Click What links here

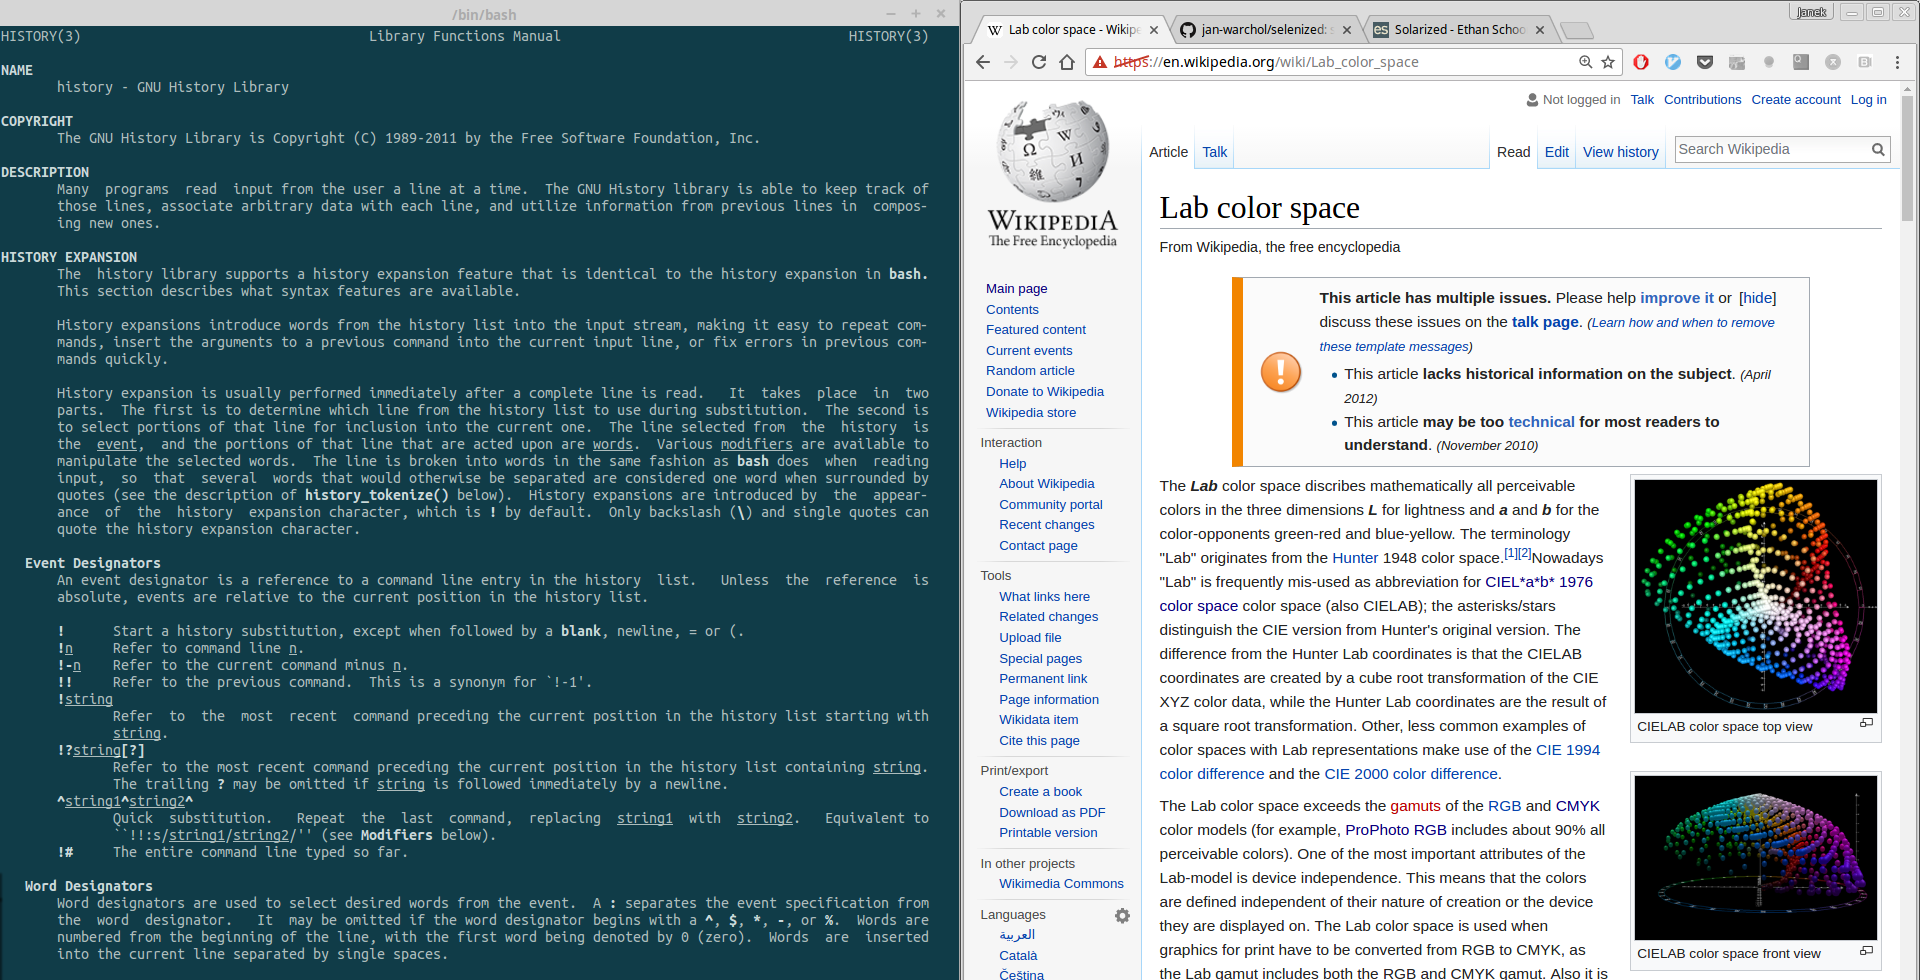[x=1044, y=597]
